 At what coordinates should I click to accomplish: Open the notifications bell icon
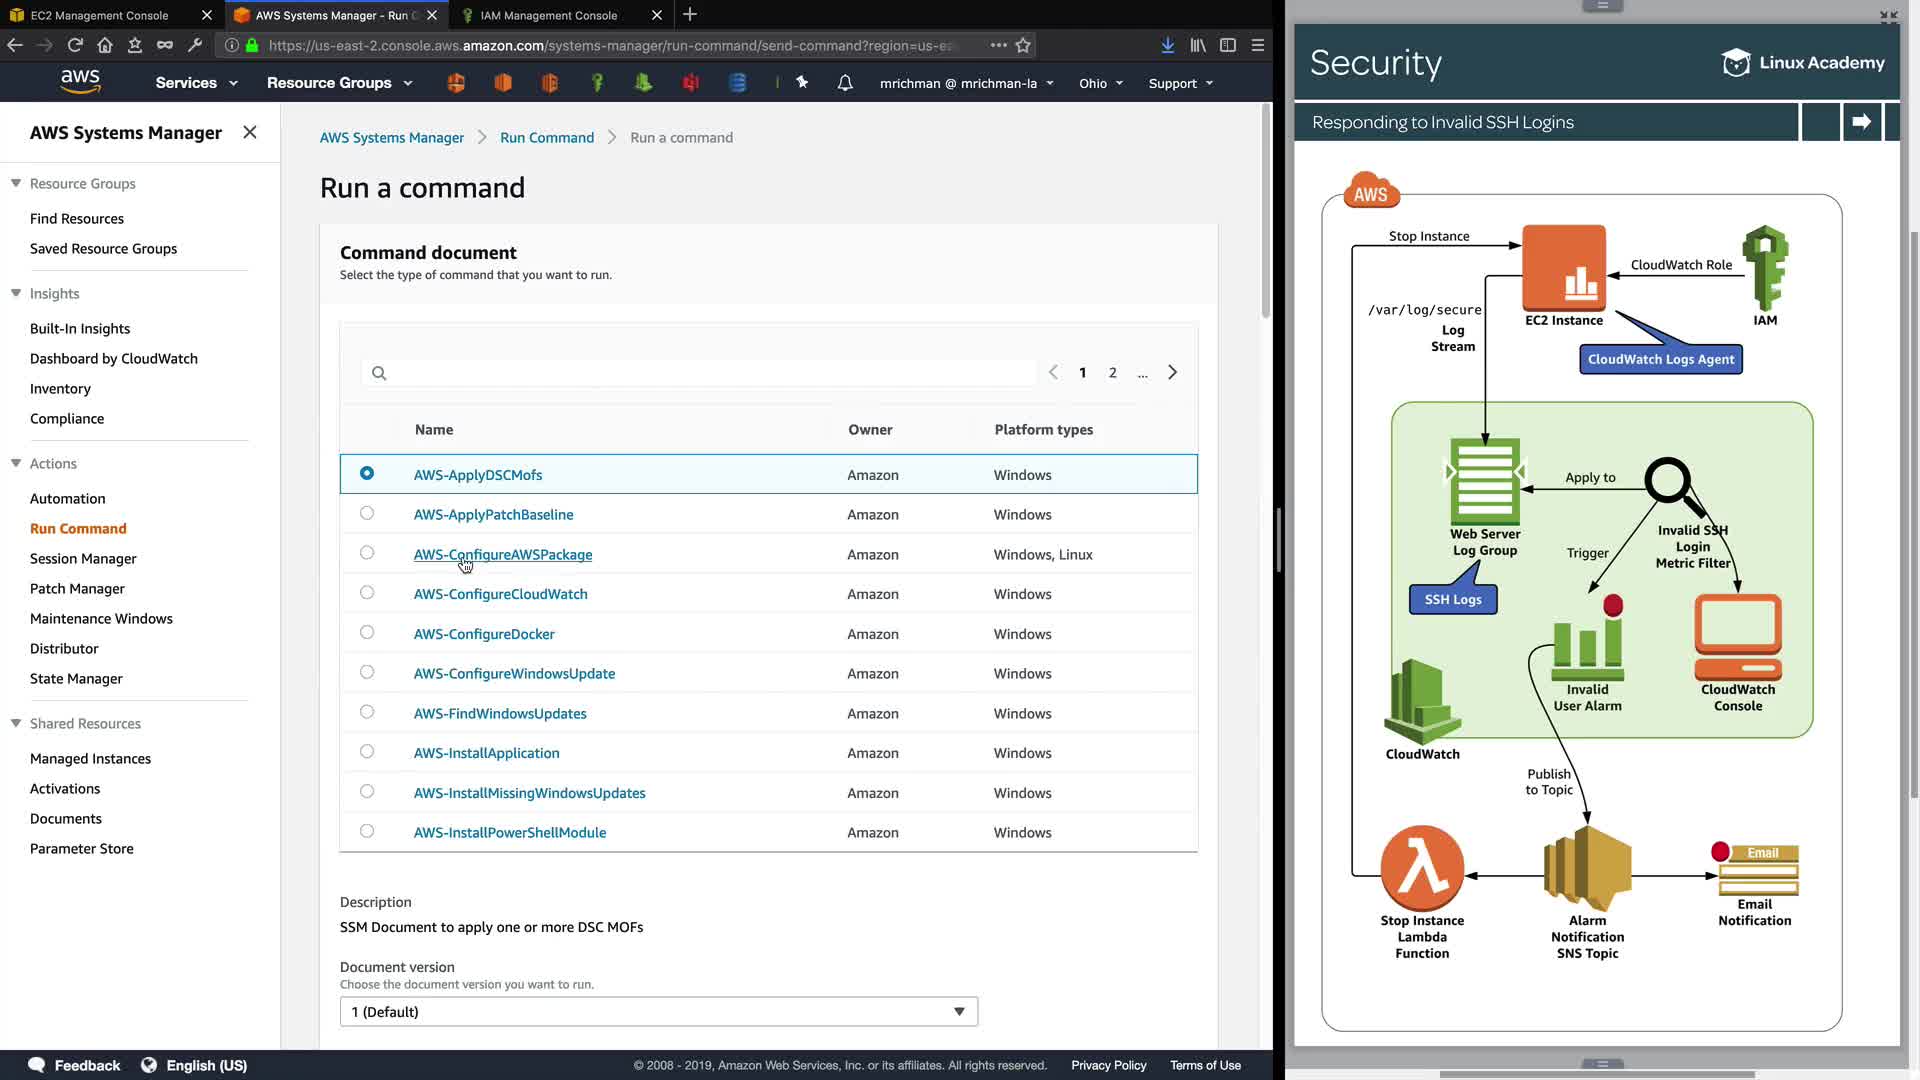(x=845, y=83)
